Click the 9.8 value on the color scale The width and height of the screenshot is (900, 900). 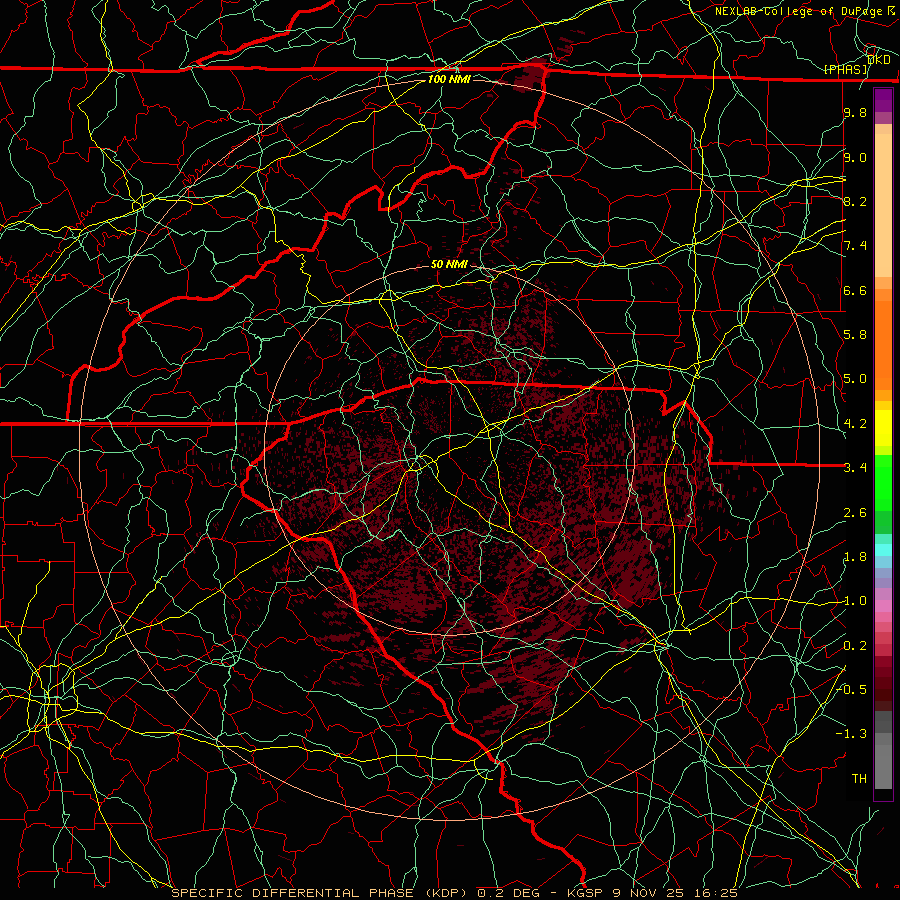point(855,112)
